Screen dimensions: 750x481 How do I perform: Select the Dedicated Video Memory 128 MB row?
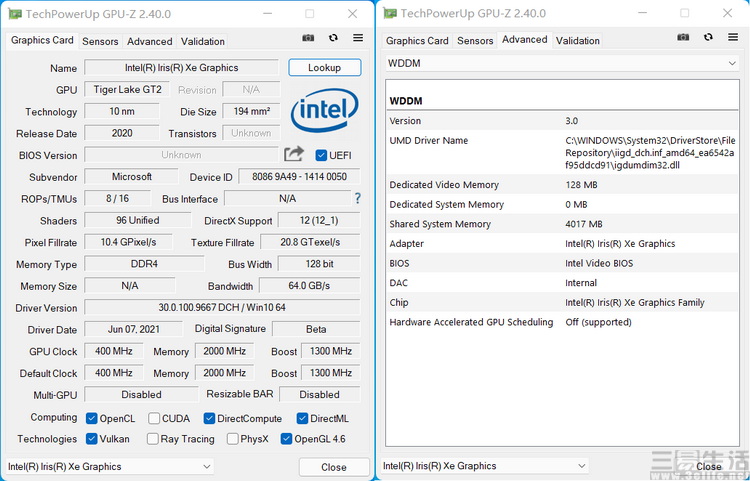(x=562, y=185)
